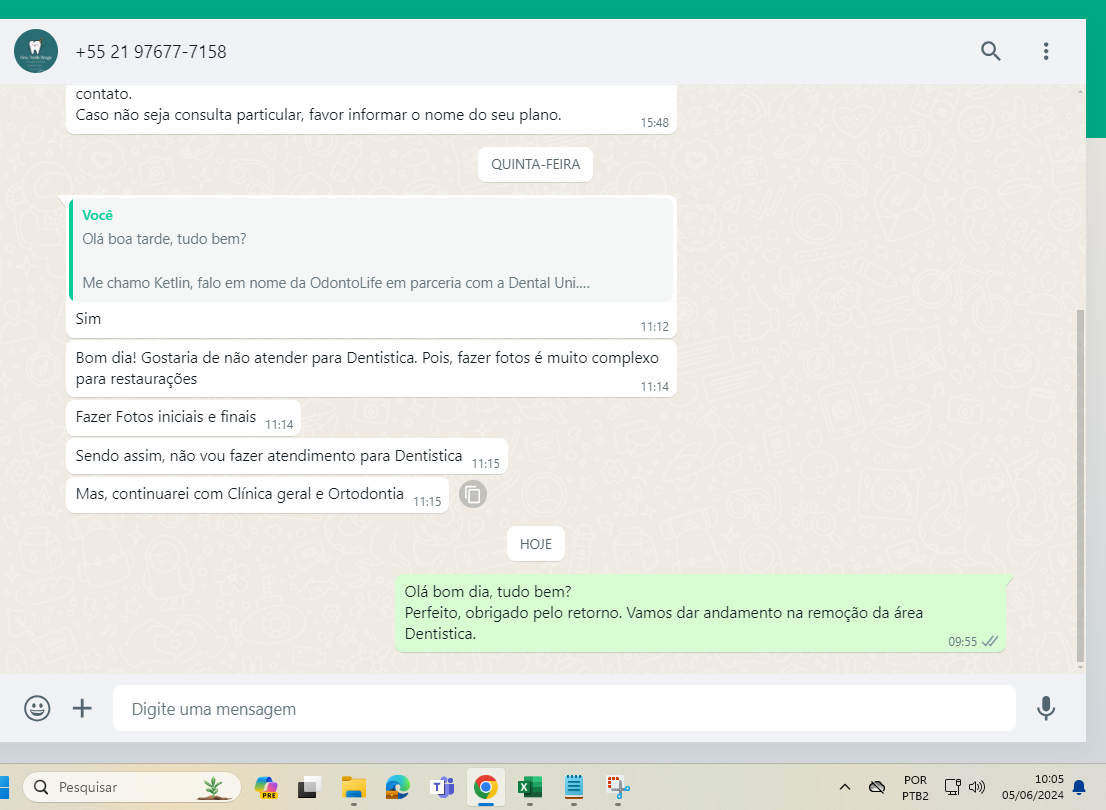Select the 'Sendo assim, não vou fazer atendimento' message
The width and height of the screenshot is (1106, 810).
point(286,457)
